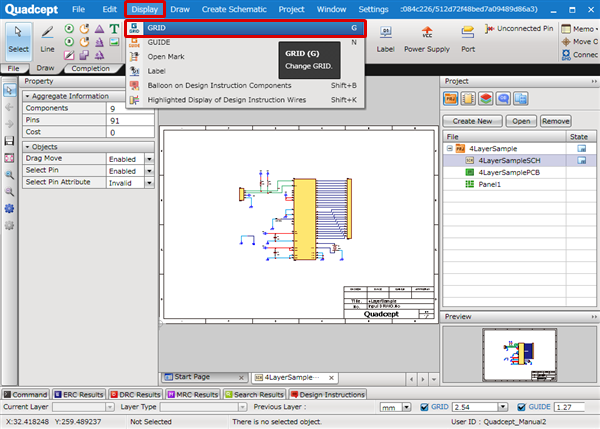Open GRID value 2.54 dropdown
The width and height of the screenshot is (600, 429).
click(x=503, y=407)
